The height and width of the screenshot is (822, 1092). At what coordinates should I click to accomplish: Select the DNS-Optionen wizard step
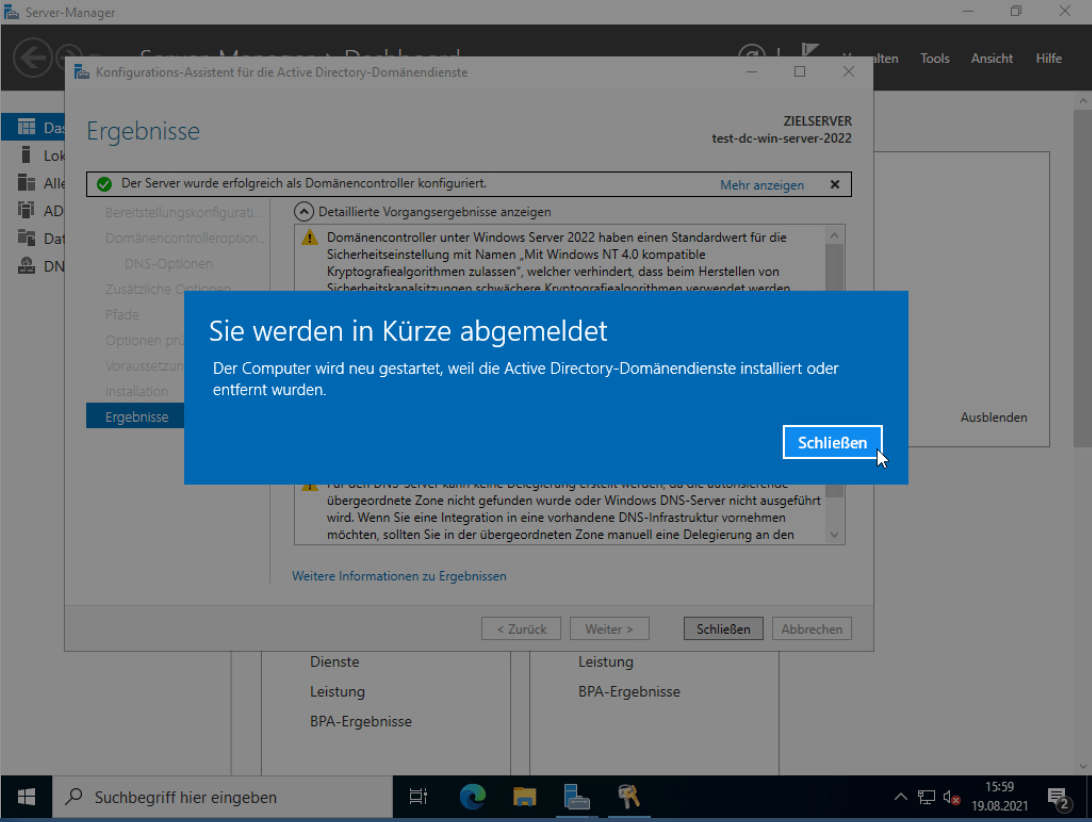169,263
